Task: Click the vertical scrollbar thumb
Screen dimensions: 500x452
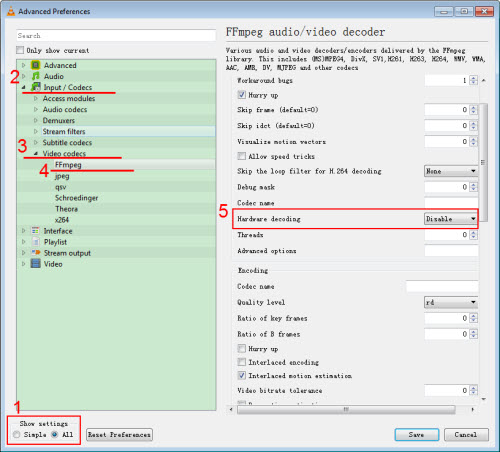Action: pos(483,162)
